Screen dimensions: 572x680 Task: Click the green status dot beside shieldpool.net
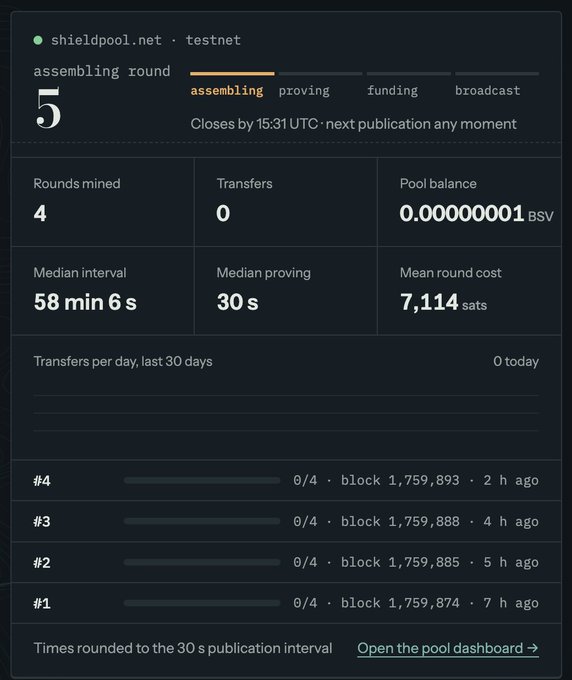[38, 40]
